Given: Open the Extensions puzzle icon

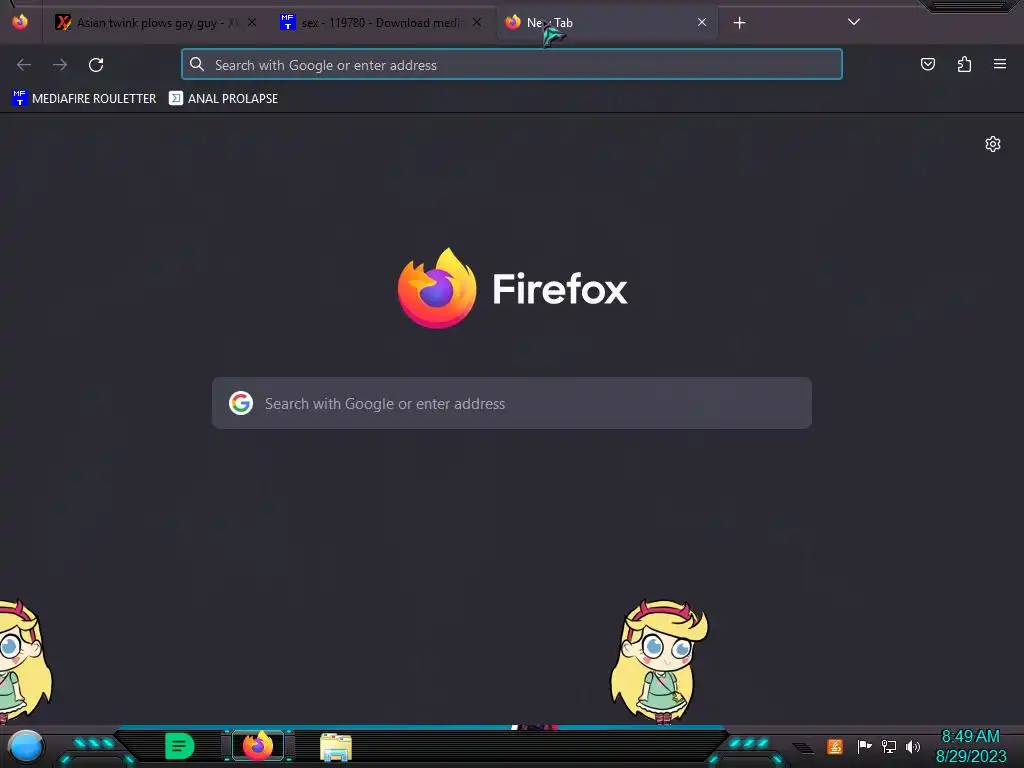Looking at the screenshot, I should tap(964, 64).
